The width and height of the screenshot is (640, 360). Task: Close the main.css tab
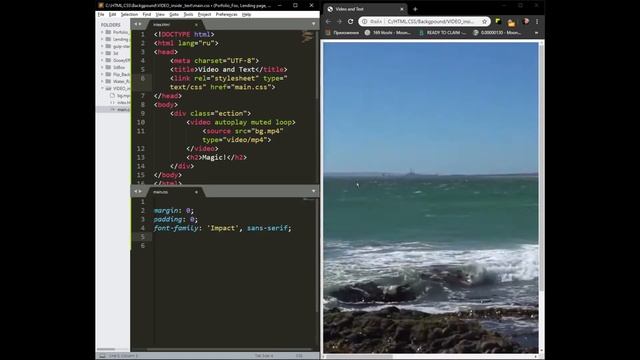[196, 192]
